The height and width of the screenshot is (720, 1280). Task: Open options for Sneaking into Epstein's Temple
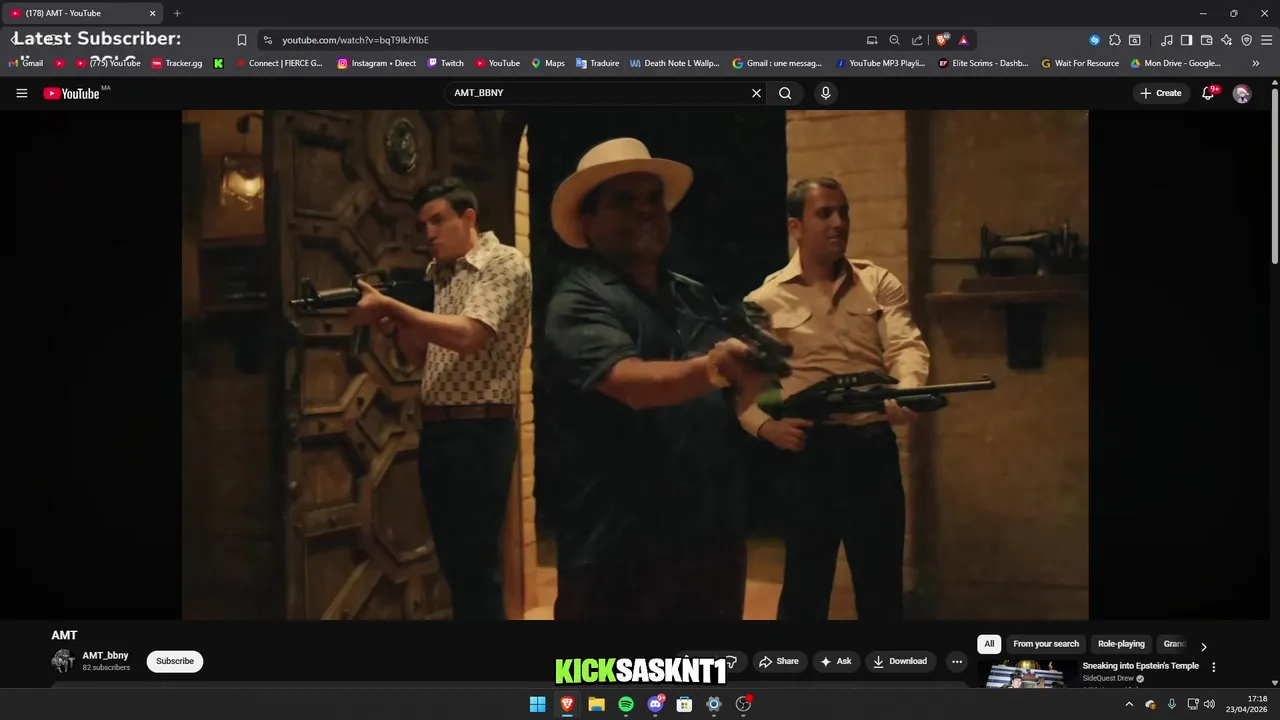pos(1214,667)
